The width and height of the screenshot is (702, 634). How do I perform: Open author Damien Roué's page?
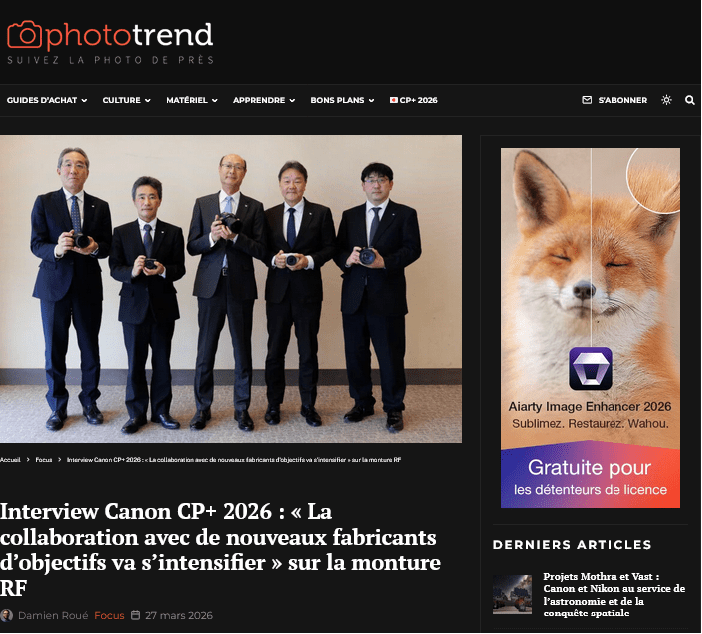53,615
